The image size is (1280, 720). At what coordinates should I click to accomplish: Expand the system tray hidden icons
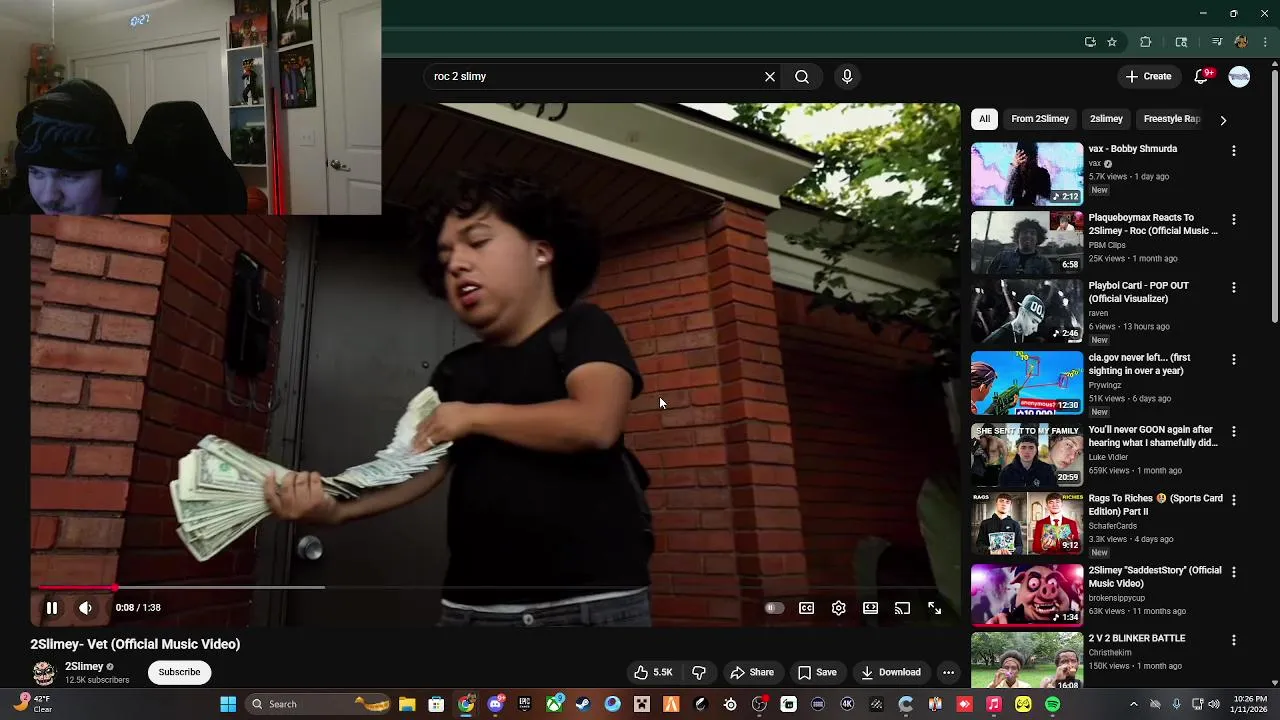click(1133, 704)
